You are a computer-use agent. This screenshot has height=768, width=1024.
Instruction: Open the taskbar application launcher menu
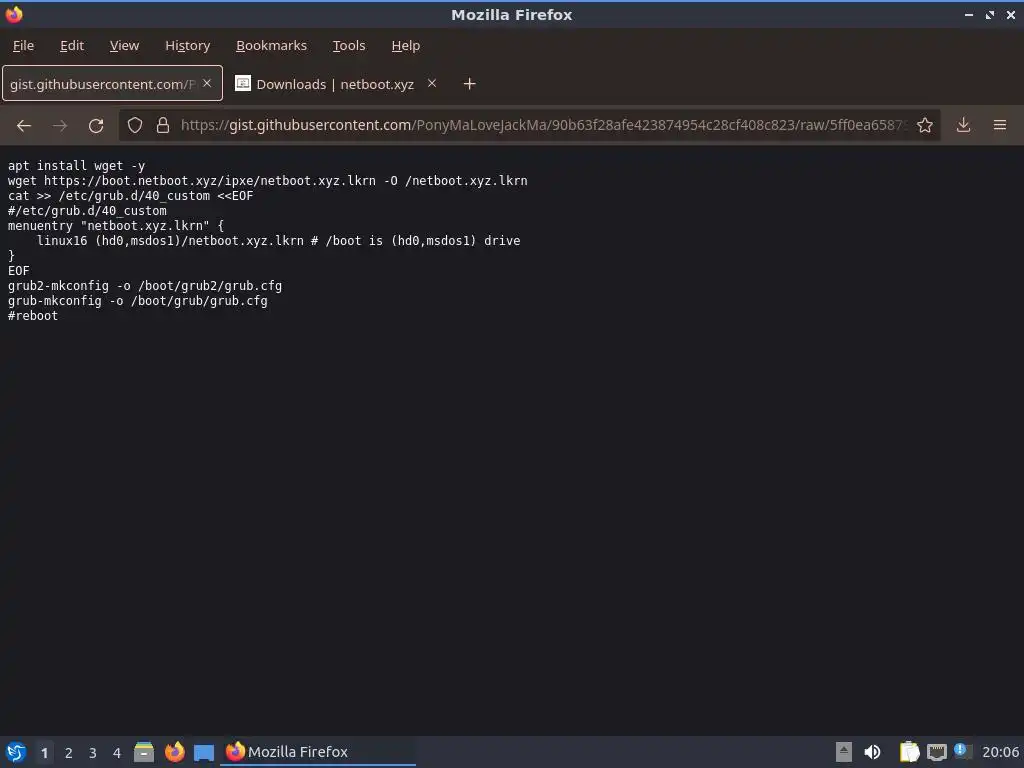tap(16, 752)
